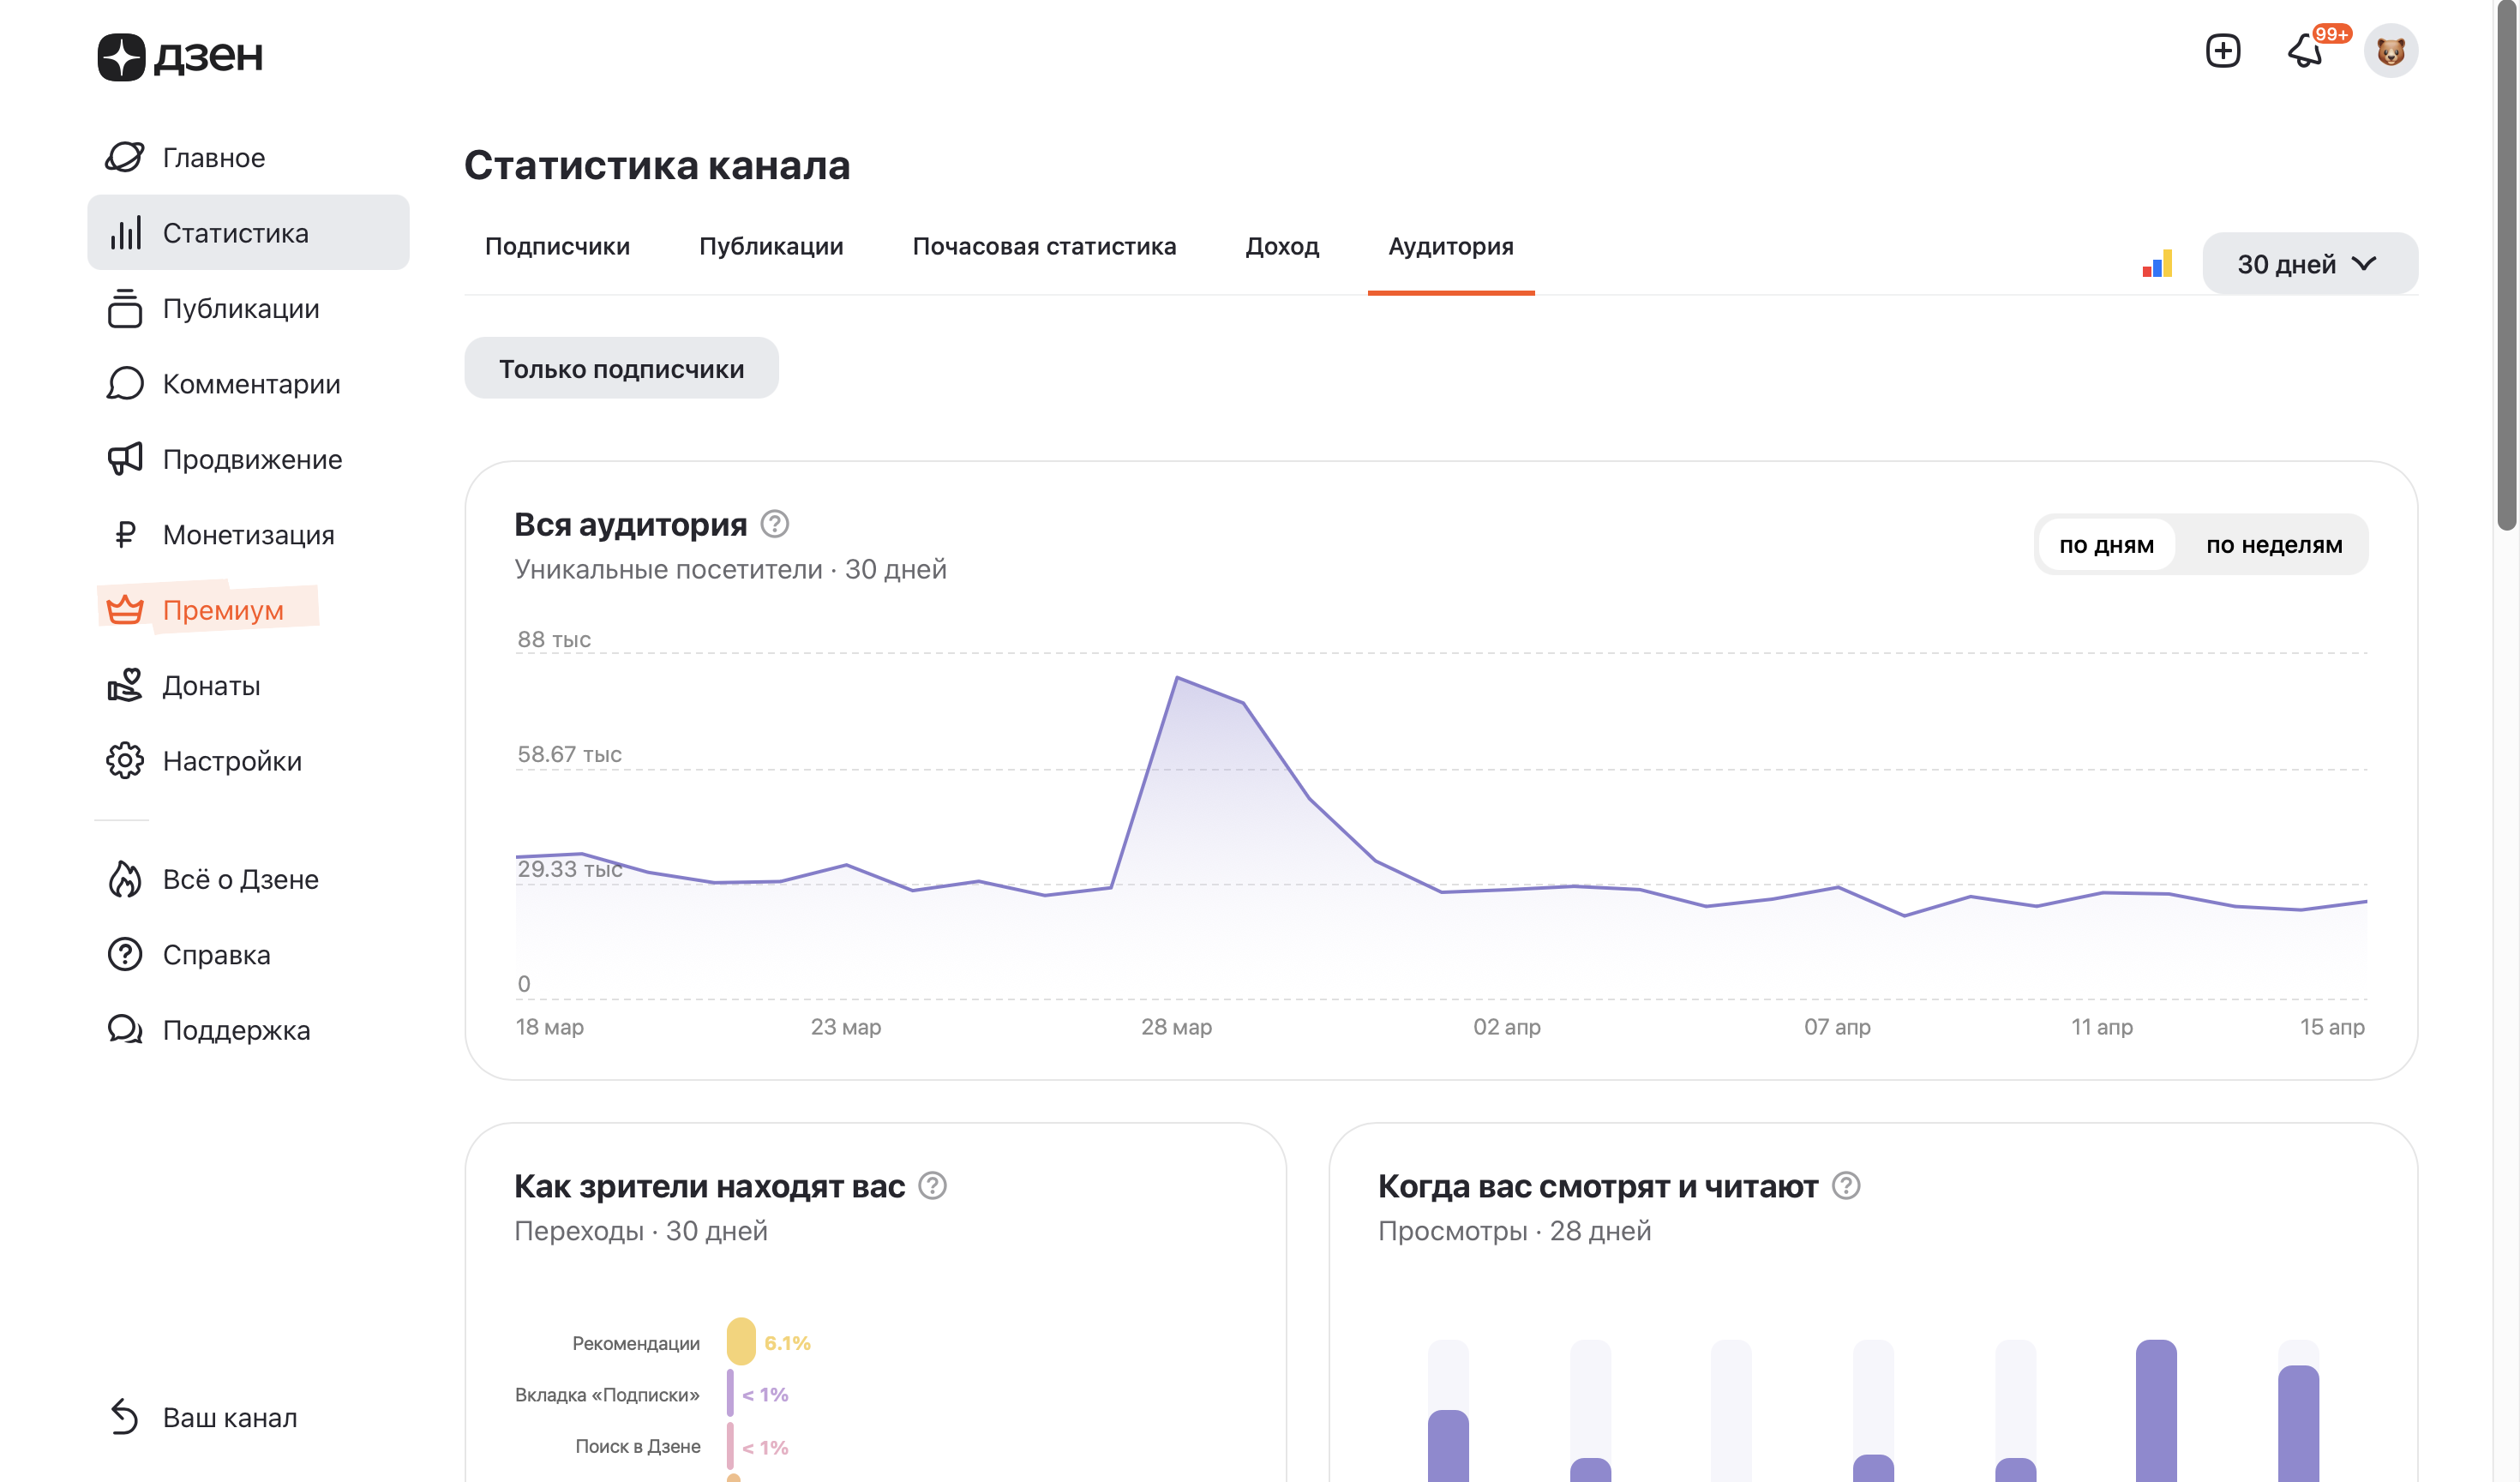Switch to Почасовая статистика tab
The width and height of the screenshot is (2520, 1482).
click(1043, 246)
